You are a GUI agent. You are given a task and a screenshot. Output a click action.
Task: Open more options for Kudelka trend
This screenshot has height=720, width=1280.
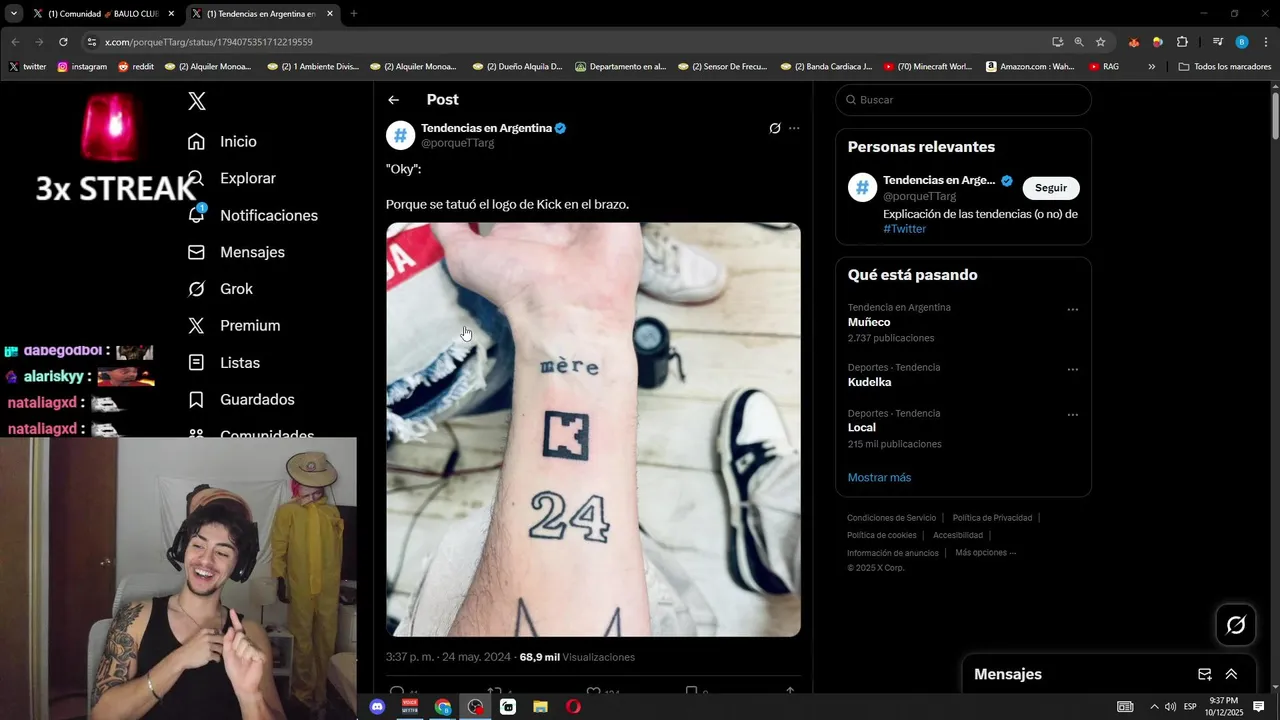(1072, 370)
